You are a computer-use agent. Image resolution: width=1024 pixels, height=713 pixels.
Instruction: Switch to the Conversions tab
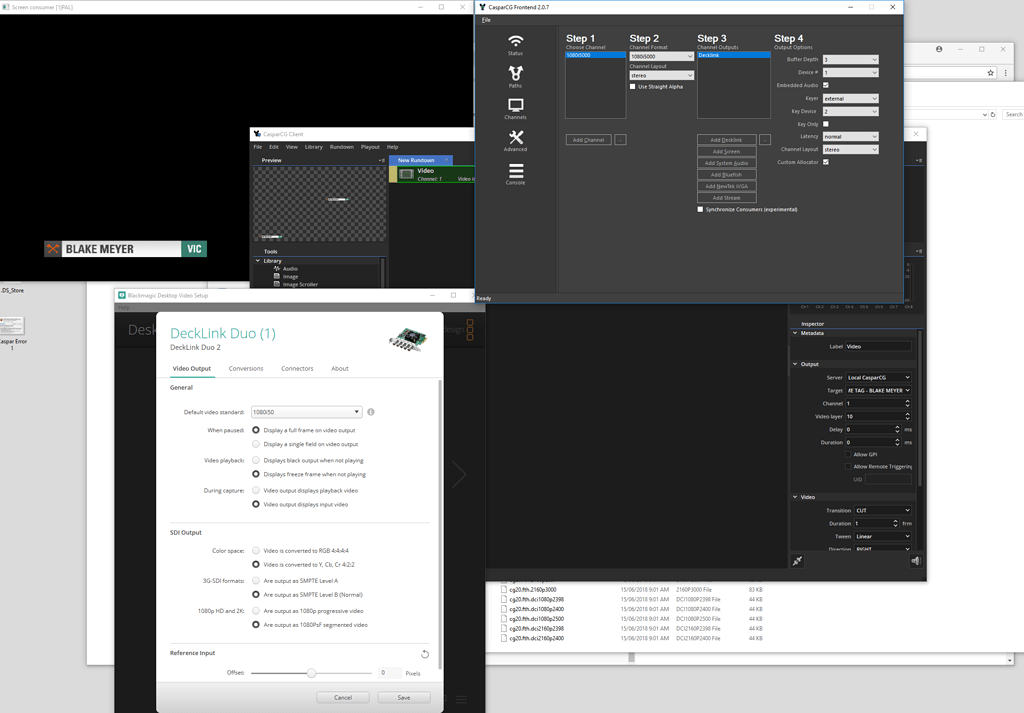246,368
